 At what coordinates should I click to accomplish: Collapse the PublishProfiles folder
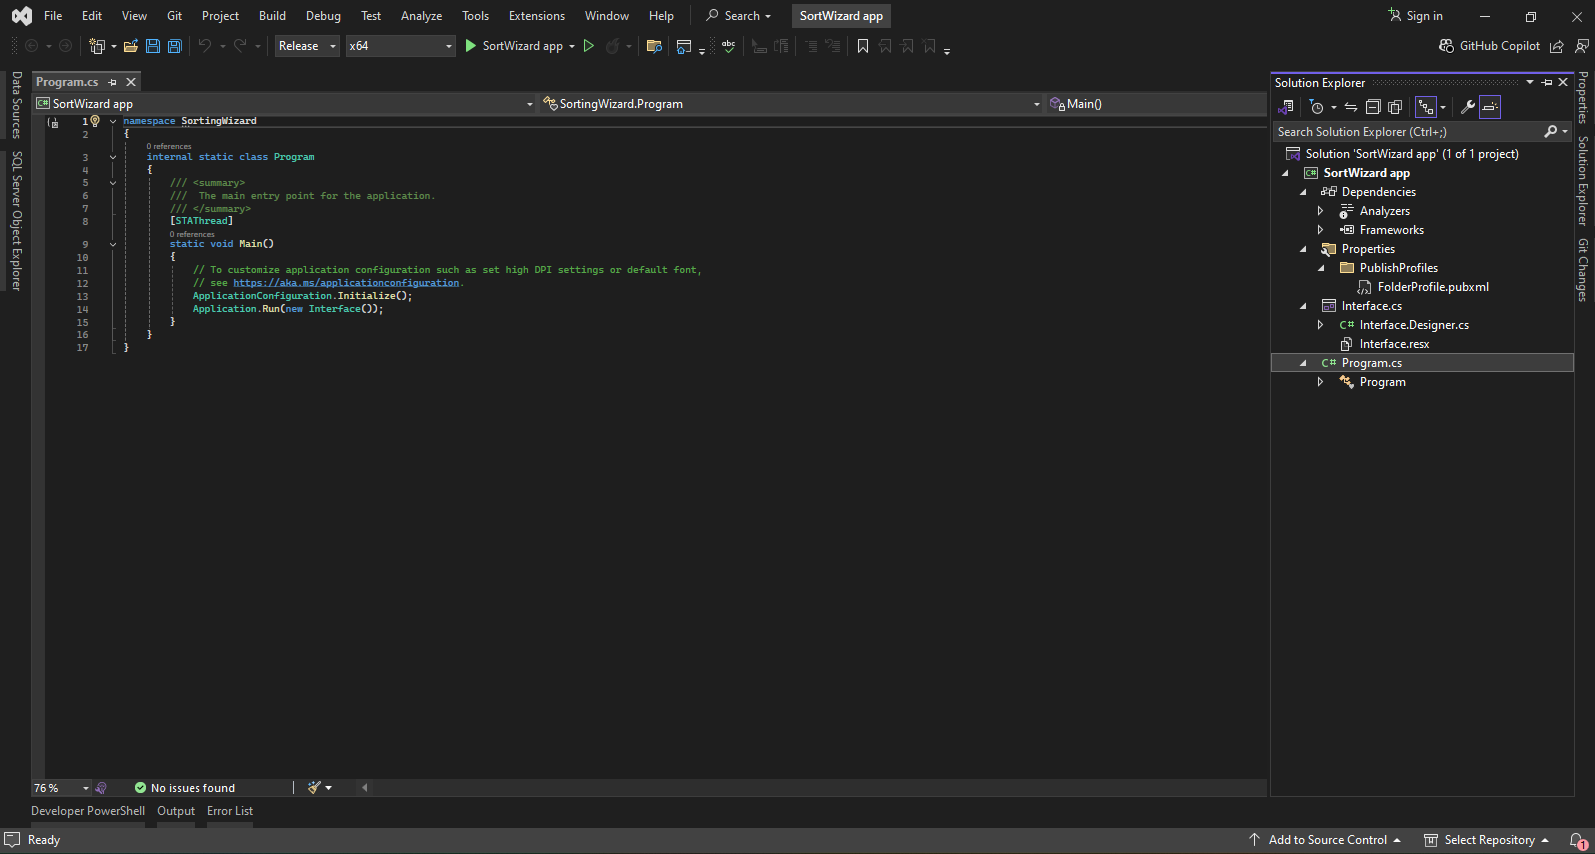tap(1321, 268)
